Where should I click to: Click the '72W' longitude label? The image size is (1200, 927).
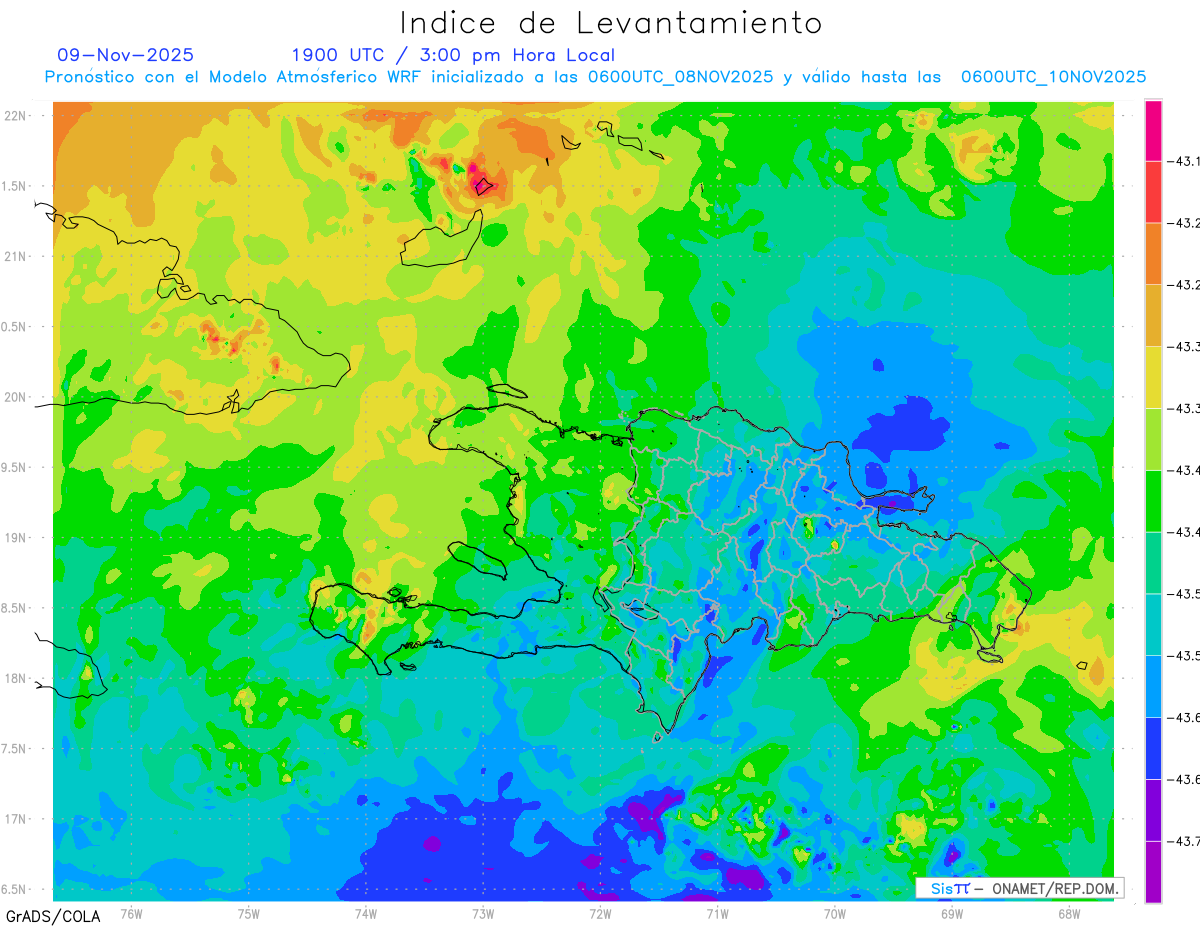(x=600, y=913)
